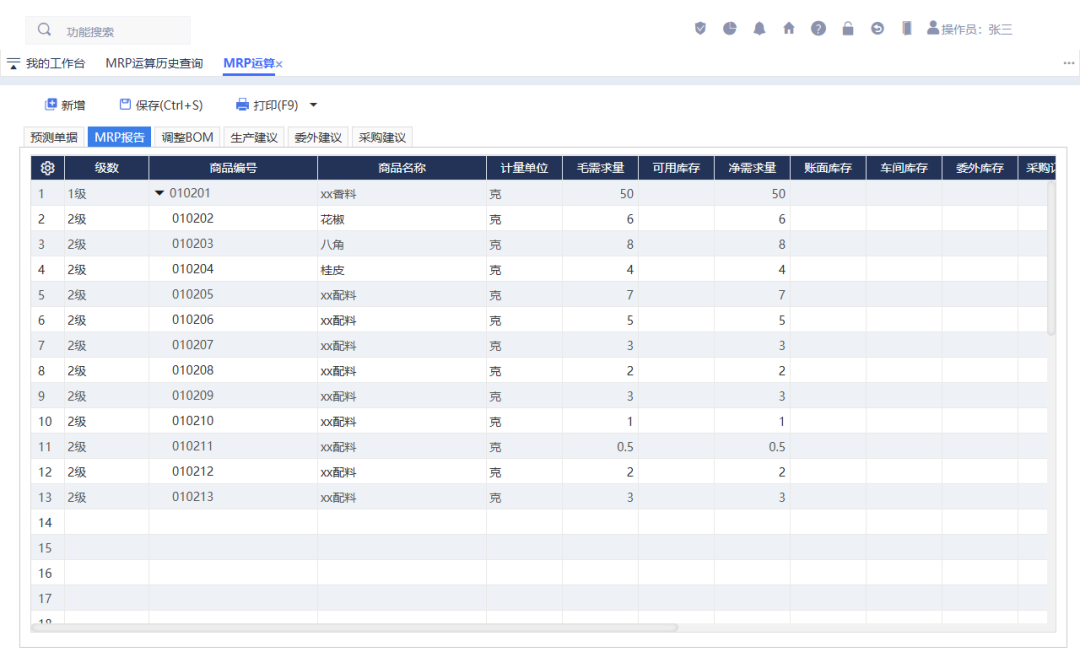
Task: Click the exit door icon in the top bar
Action: [906, 28]
